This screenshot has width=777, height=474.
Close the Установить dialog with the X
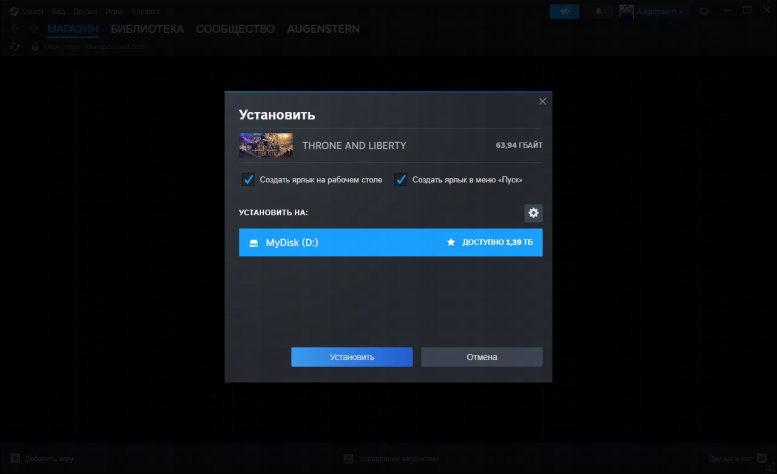(542, 101)
